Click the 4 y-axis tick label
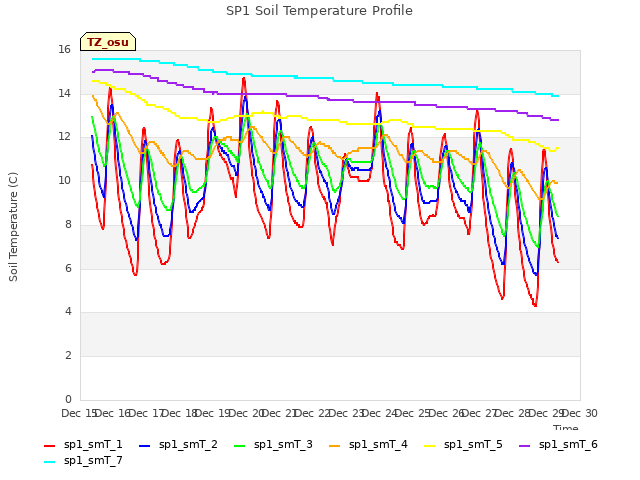Viewport: 640px width, 480px height. coord(68,312)
